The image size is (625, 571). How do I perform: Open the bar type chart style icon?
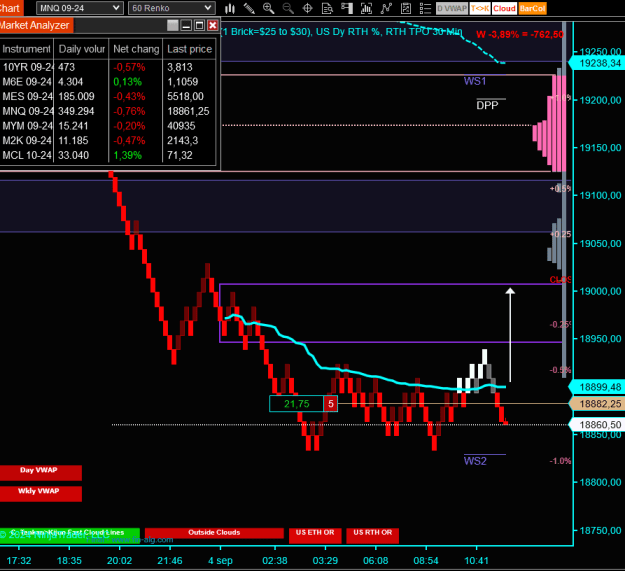pos(230,8)
